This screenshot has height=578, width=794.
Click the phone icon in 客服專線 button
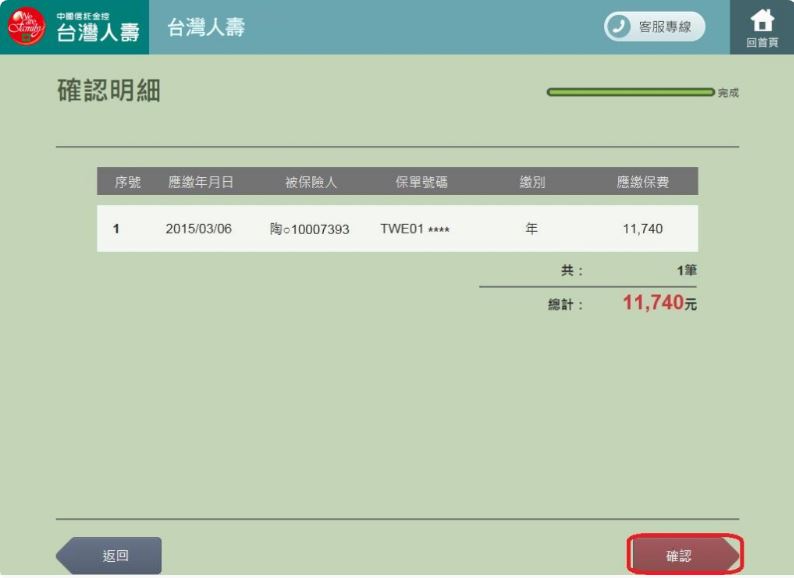pos(618,26)
